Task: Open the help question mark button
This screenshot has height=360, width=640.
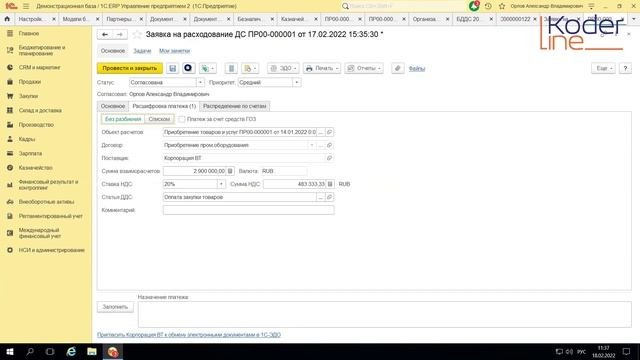Action: click(625, 68)
